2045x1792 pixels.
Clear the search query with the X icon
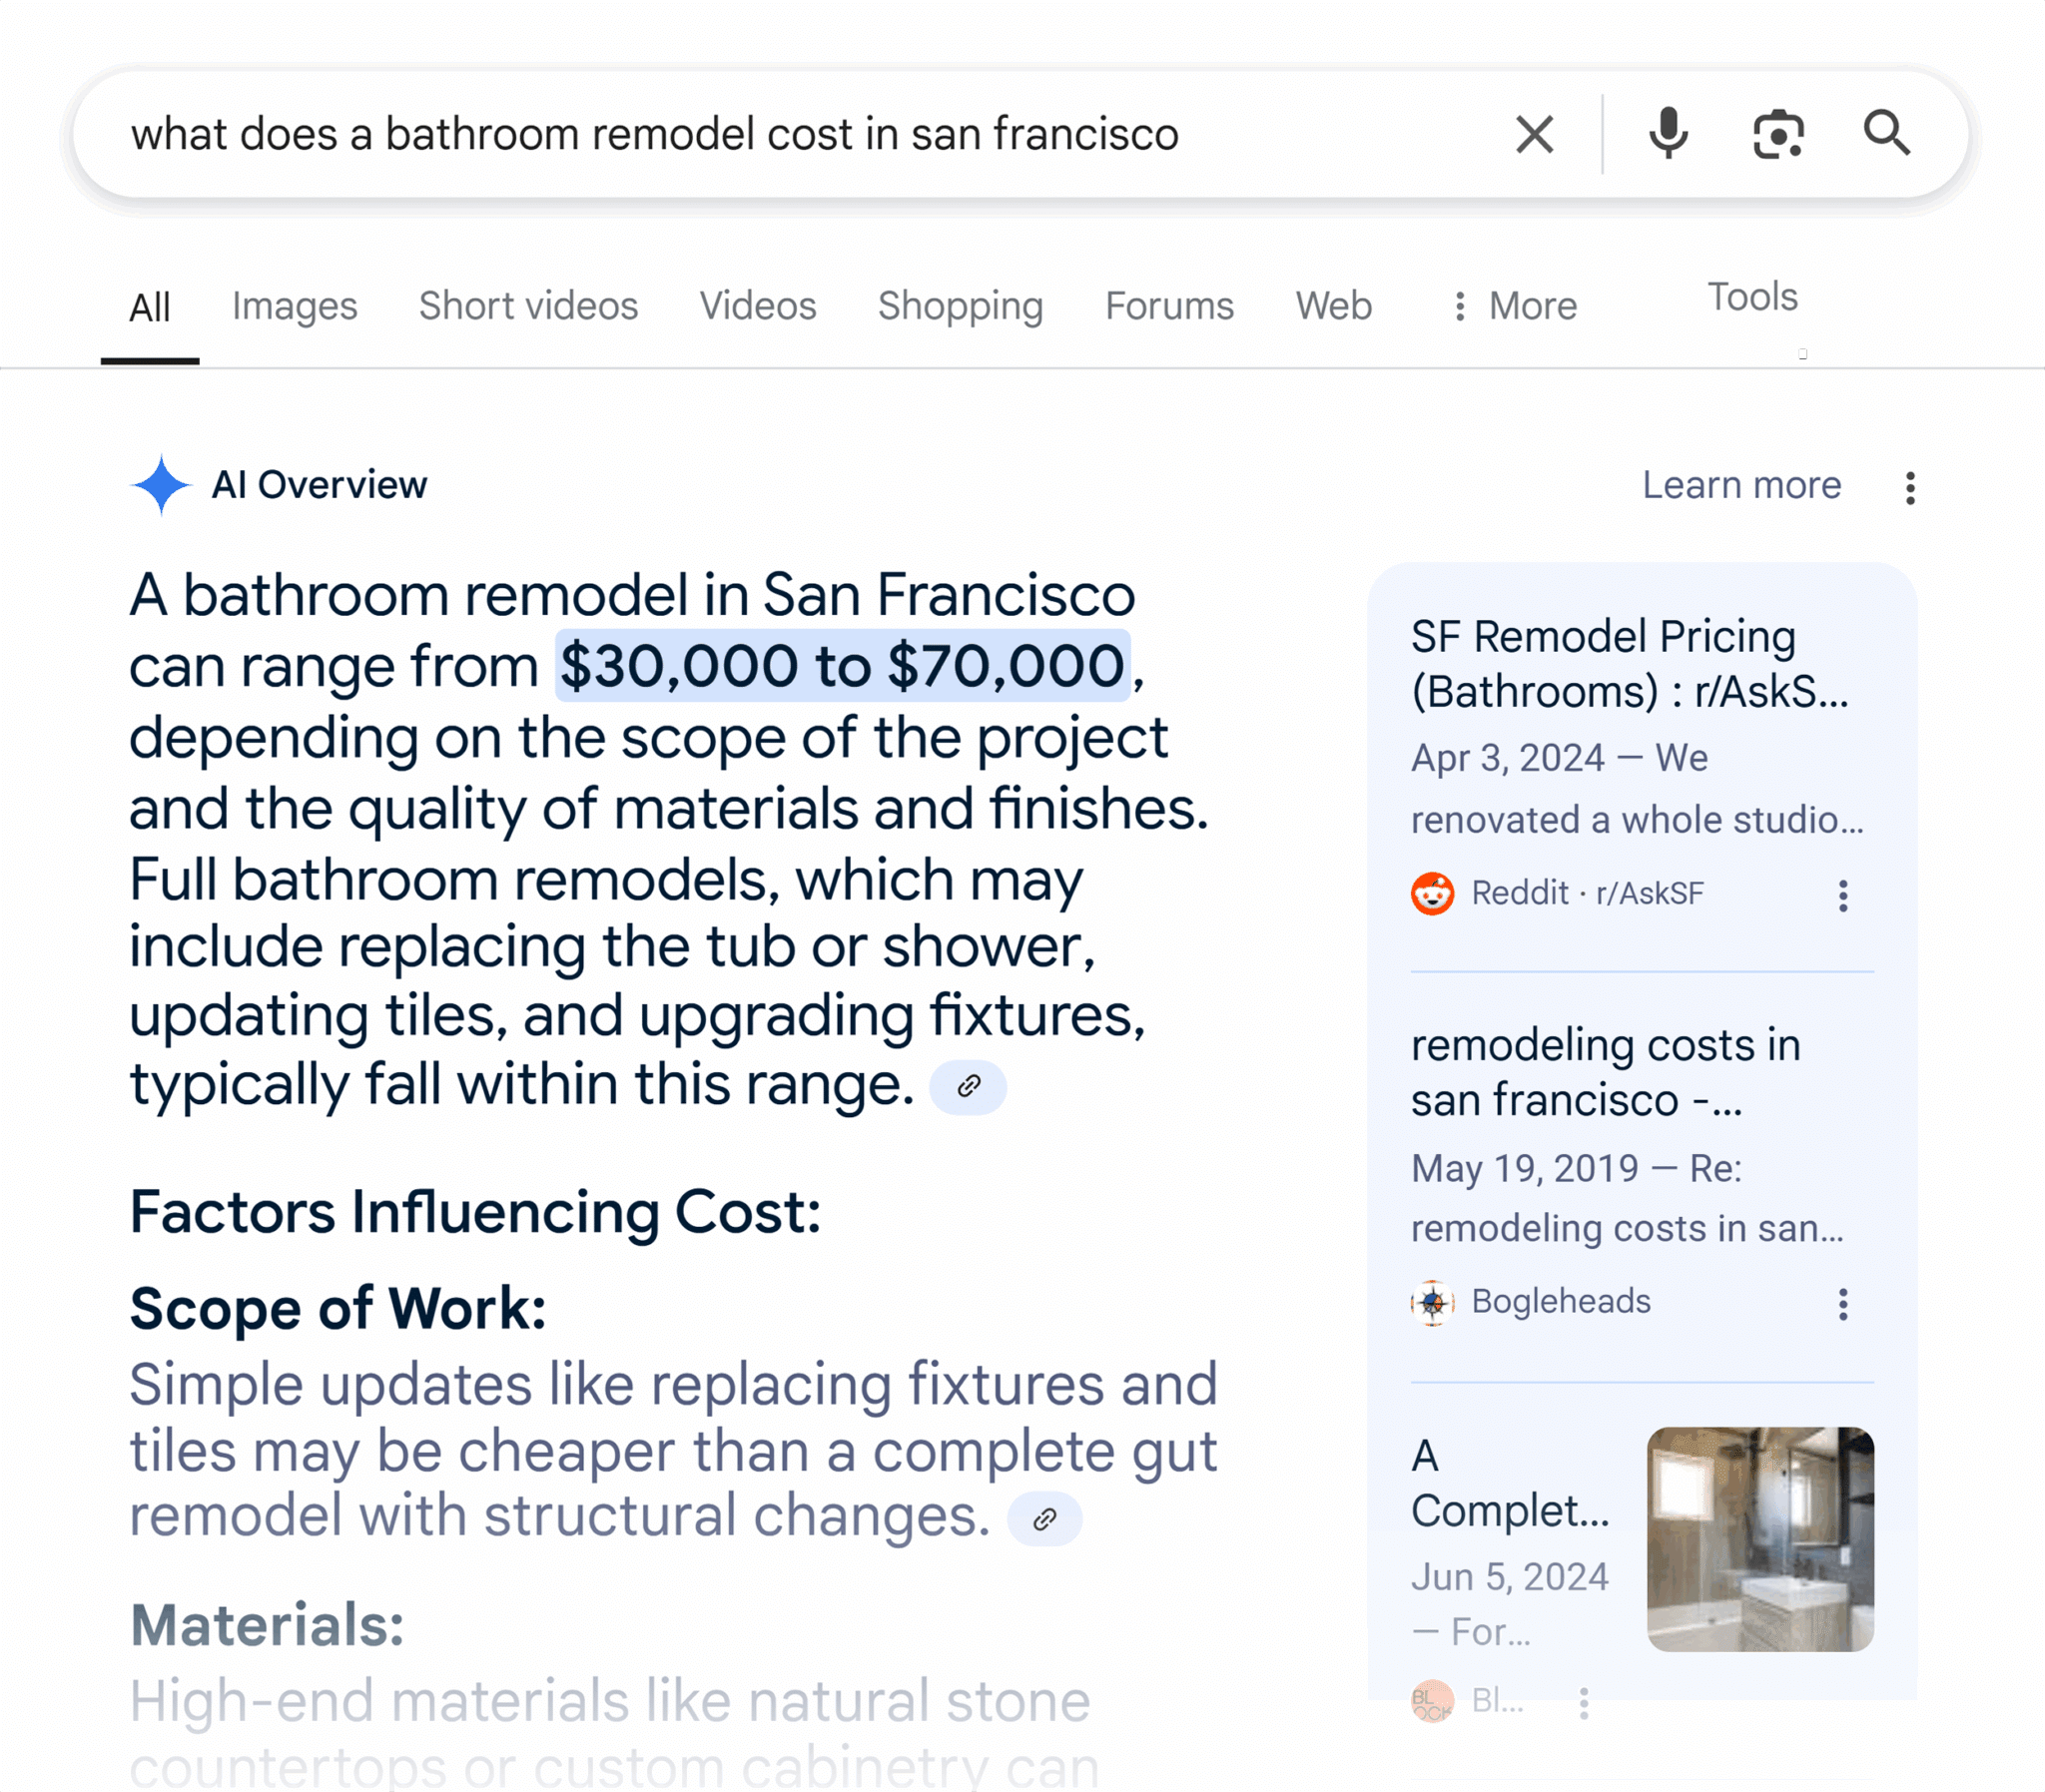[x=1534, y=134]
